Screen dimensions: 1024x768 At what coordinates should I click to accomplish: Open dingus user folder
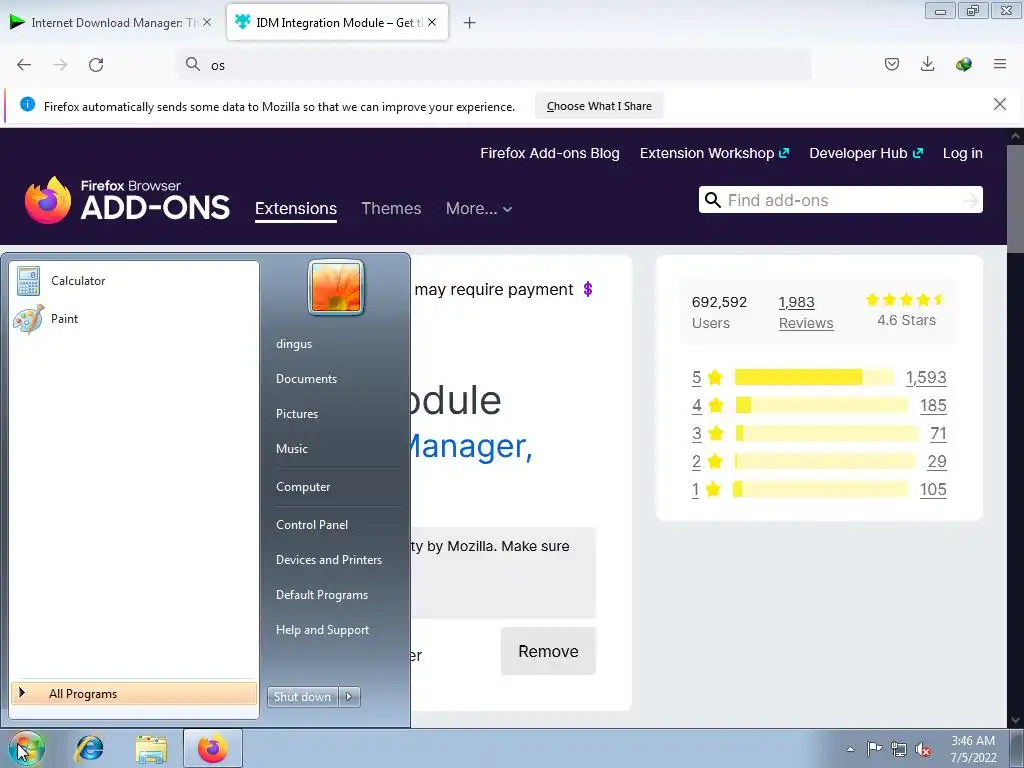(294, 344)
